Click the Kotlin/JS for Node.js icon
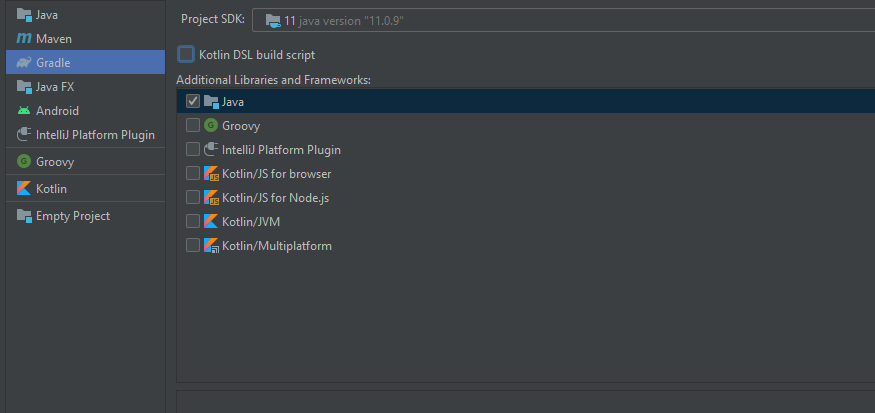875x413 pixels. coord(211,198)
